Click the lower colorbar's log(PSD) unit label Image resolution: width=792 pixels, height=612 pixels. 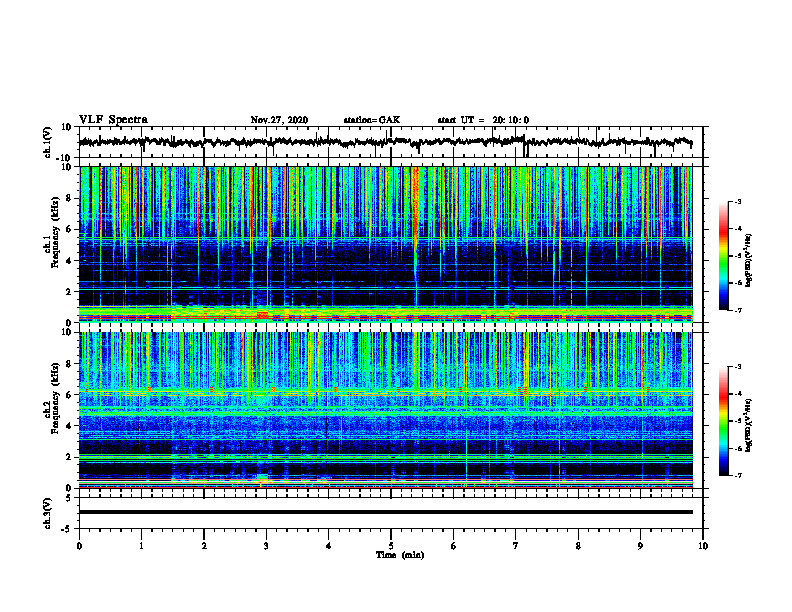pos(749,425)
